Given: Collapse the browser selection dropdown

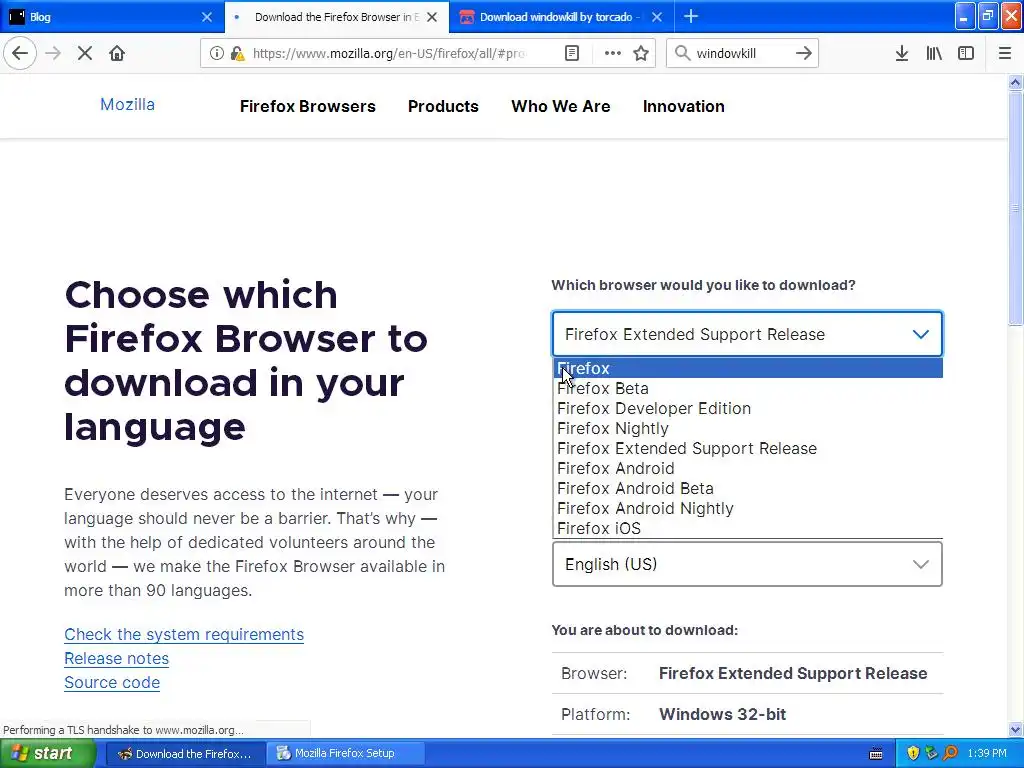Looking at the screenshot, I should tap(747, 334).
